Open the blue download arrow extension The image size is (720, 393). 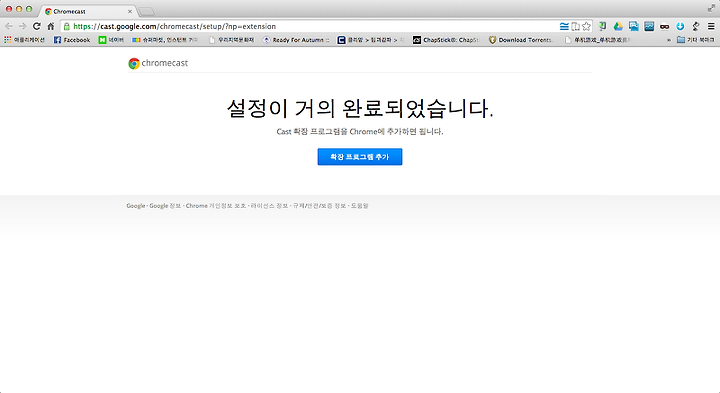680,26
